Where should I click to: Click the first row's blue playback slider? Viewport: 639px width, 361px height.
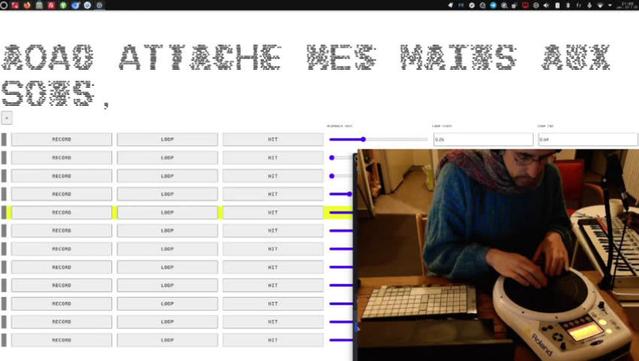pyautogui.click(x=378, y=139)
